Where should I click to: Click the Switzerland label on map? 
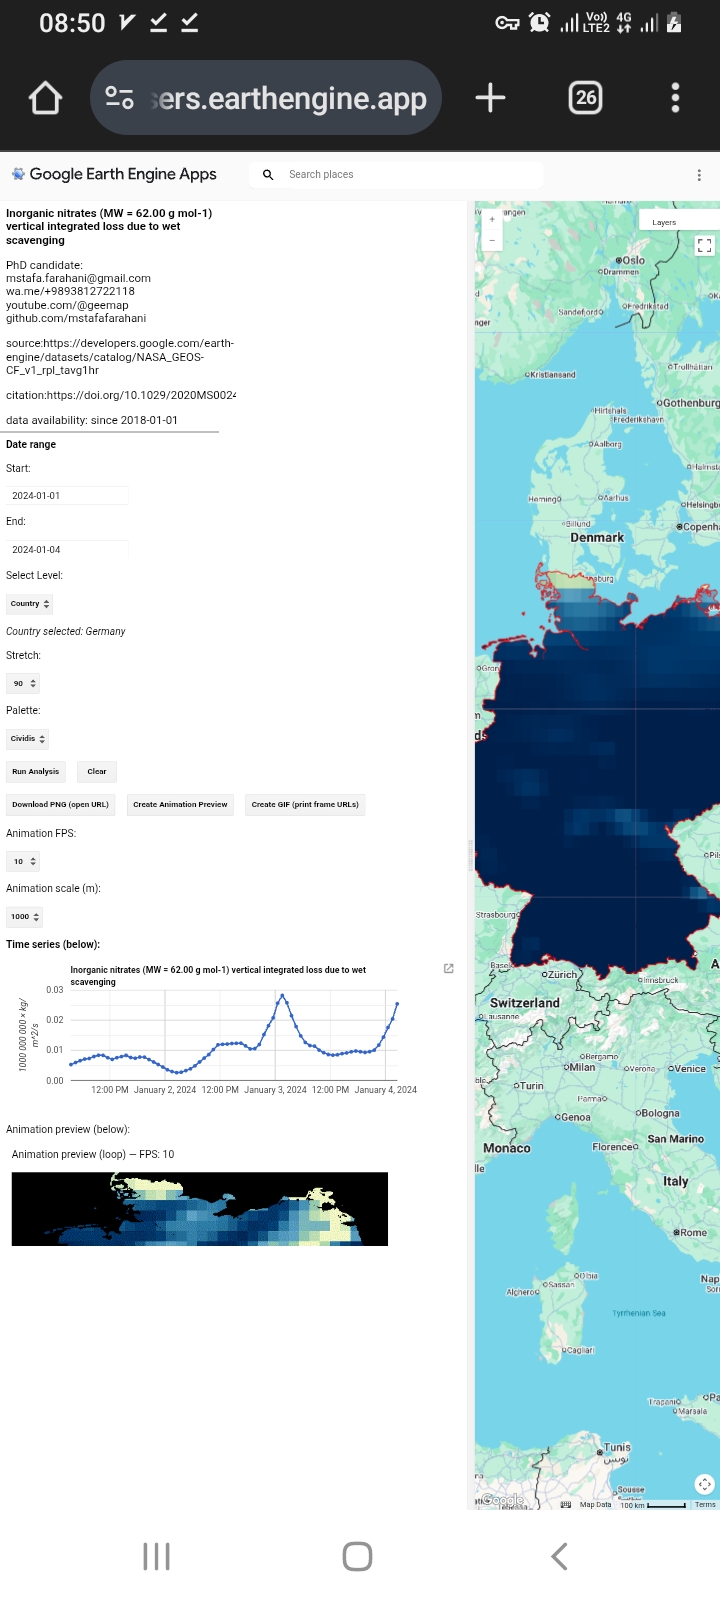coord(525,1003)
